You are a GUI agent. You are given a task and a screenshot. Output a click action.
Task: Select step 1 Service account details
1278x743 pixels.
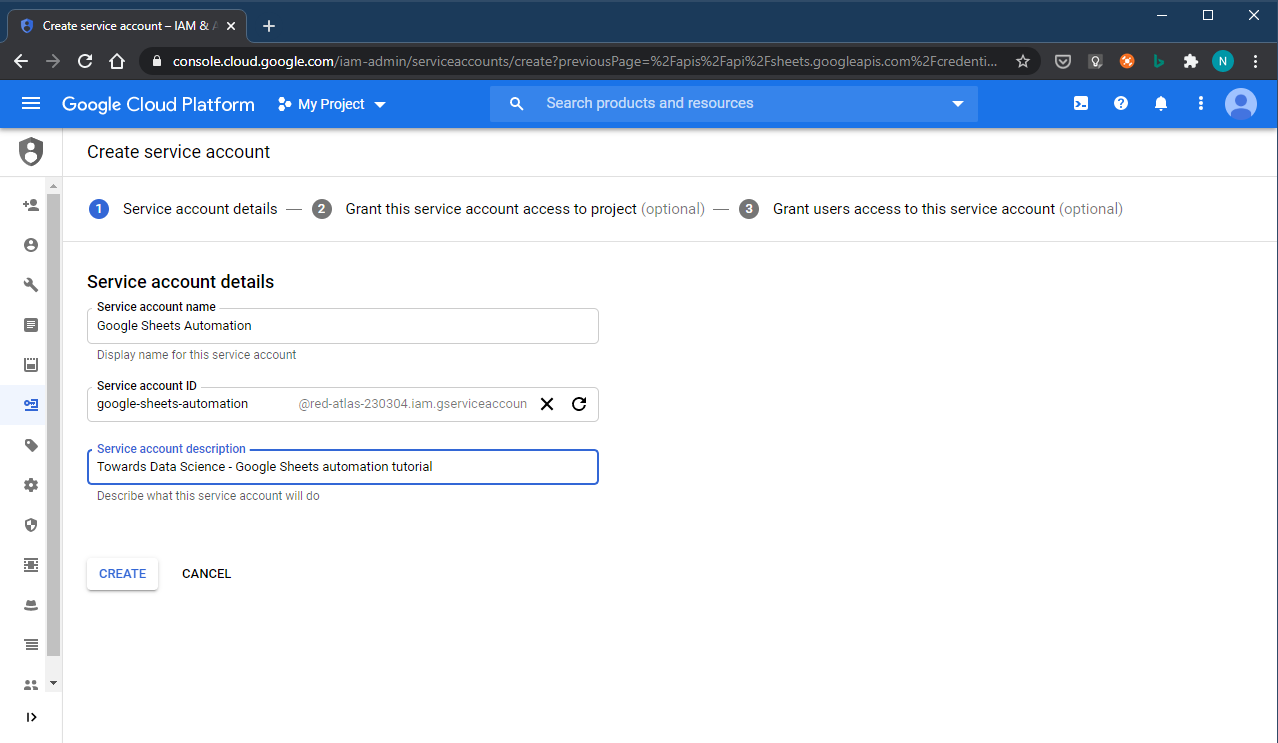pos(183,209)
